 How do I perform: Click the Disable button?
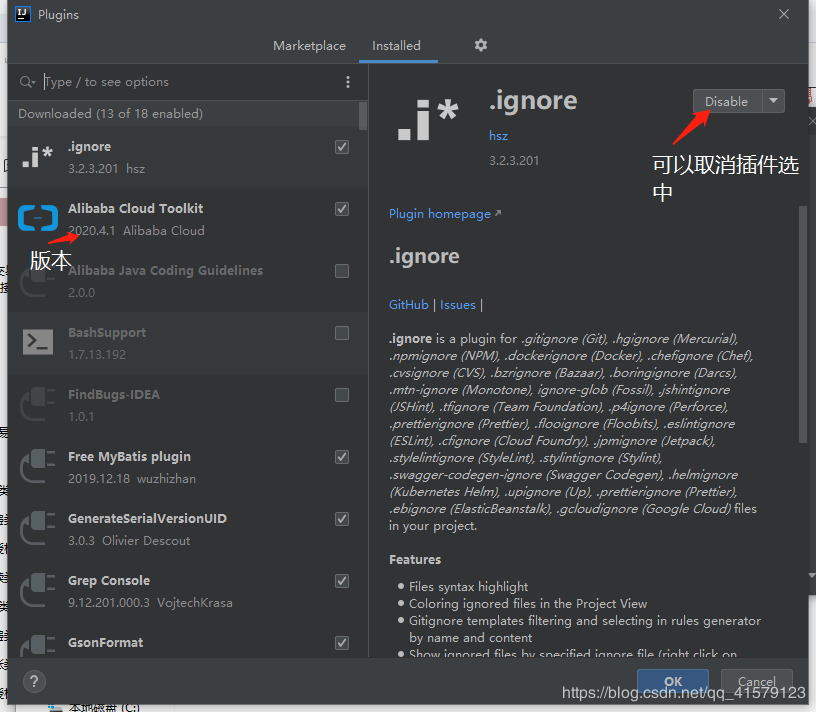pos(728,101)
